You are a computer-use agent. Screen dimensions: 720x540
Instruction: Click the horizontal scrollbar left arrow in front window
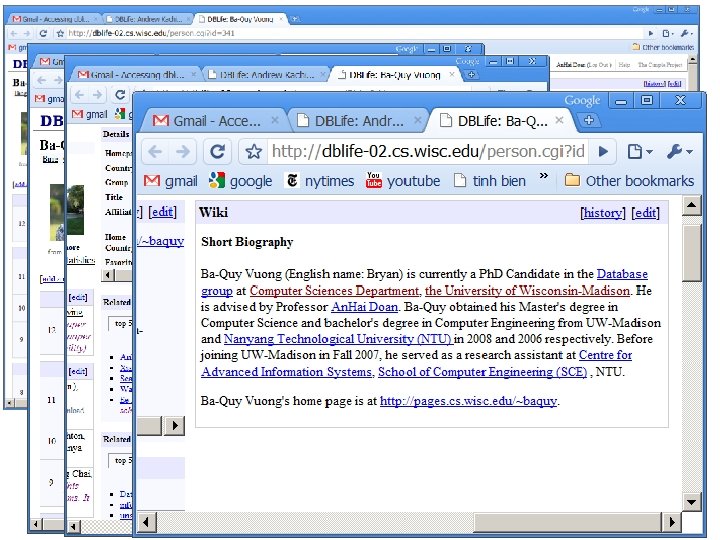[x=147, y=522]
